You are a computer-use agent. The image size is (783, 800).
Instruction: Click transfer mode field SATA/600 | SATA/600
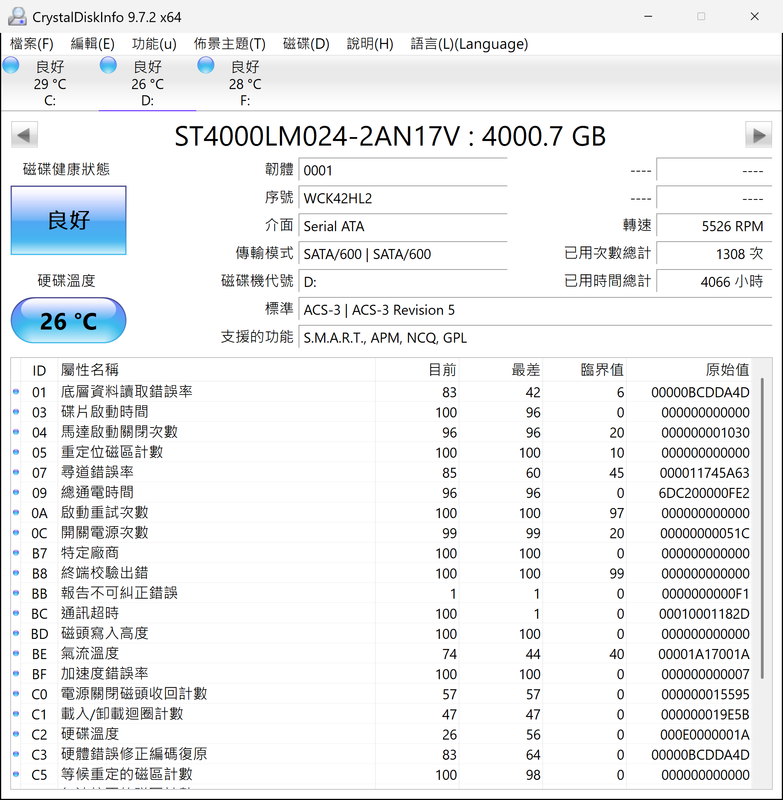(x=403, y=254)
